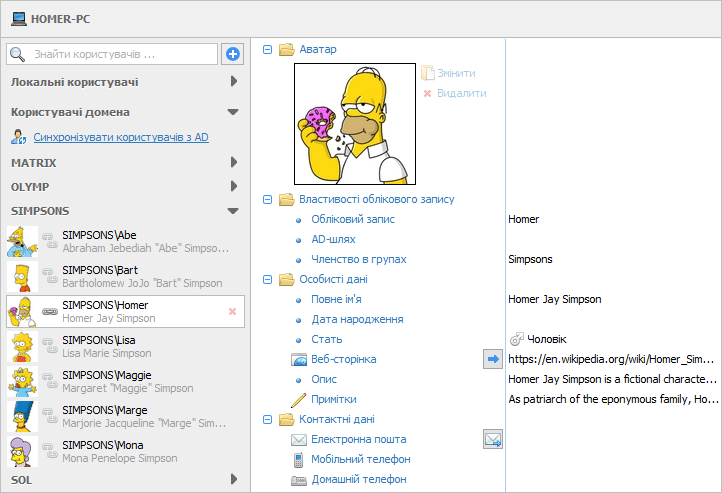Collapse the Особисті дані section
This screenshot has width=722, height=493.
[267, 279]
